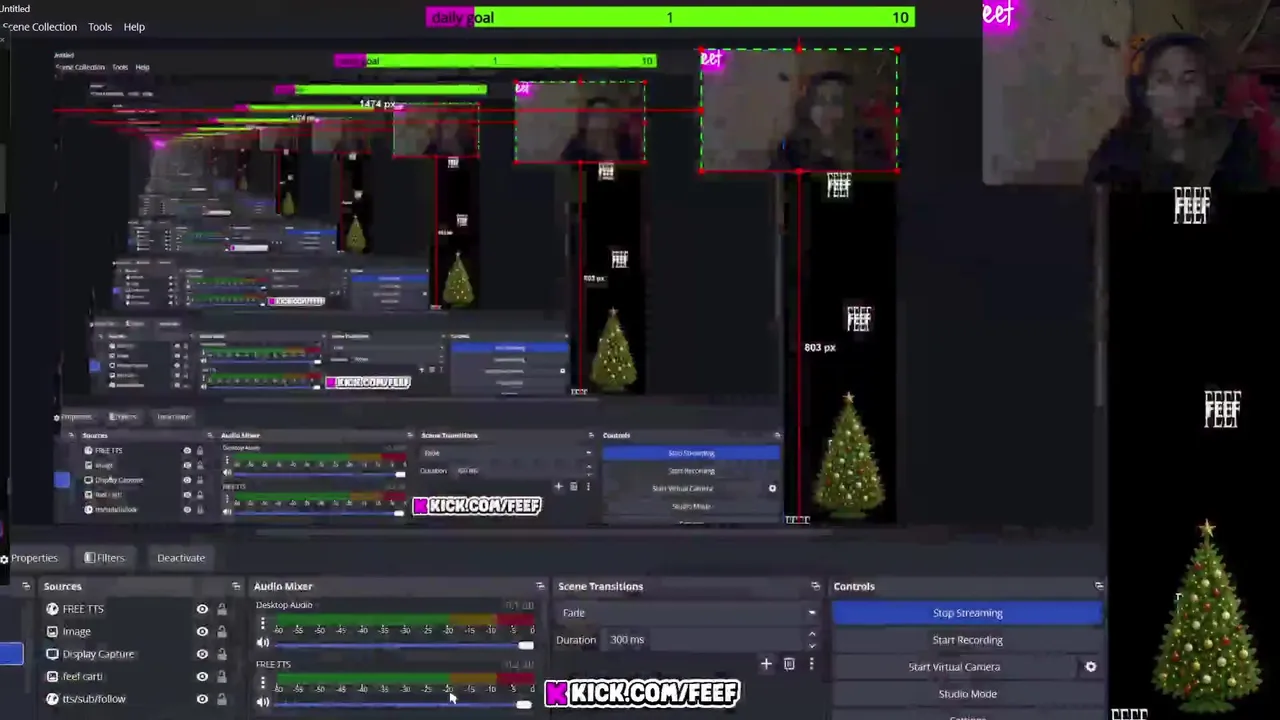This screenshot has width=1280, height=720.
Task: Open the Fade transition dropdown
Action: click(688, 613)
